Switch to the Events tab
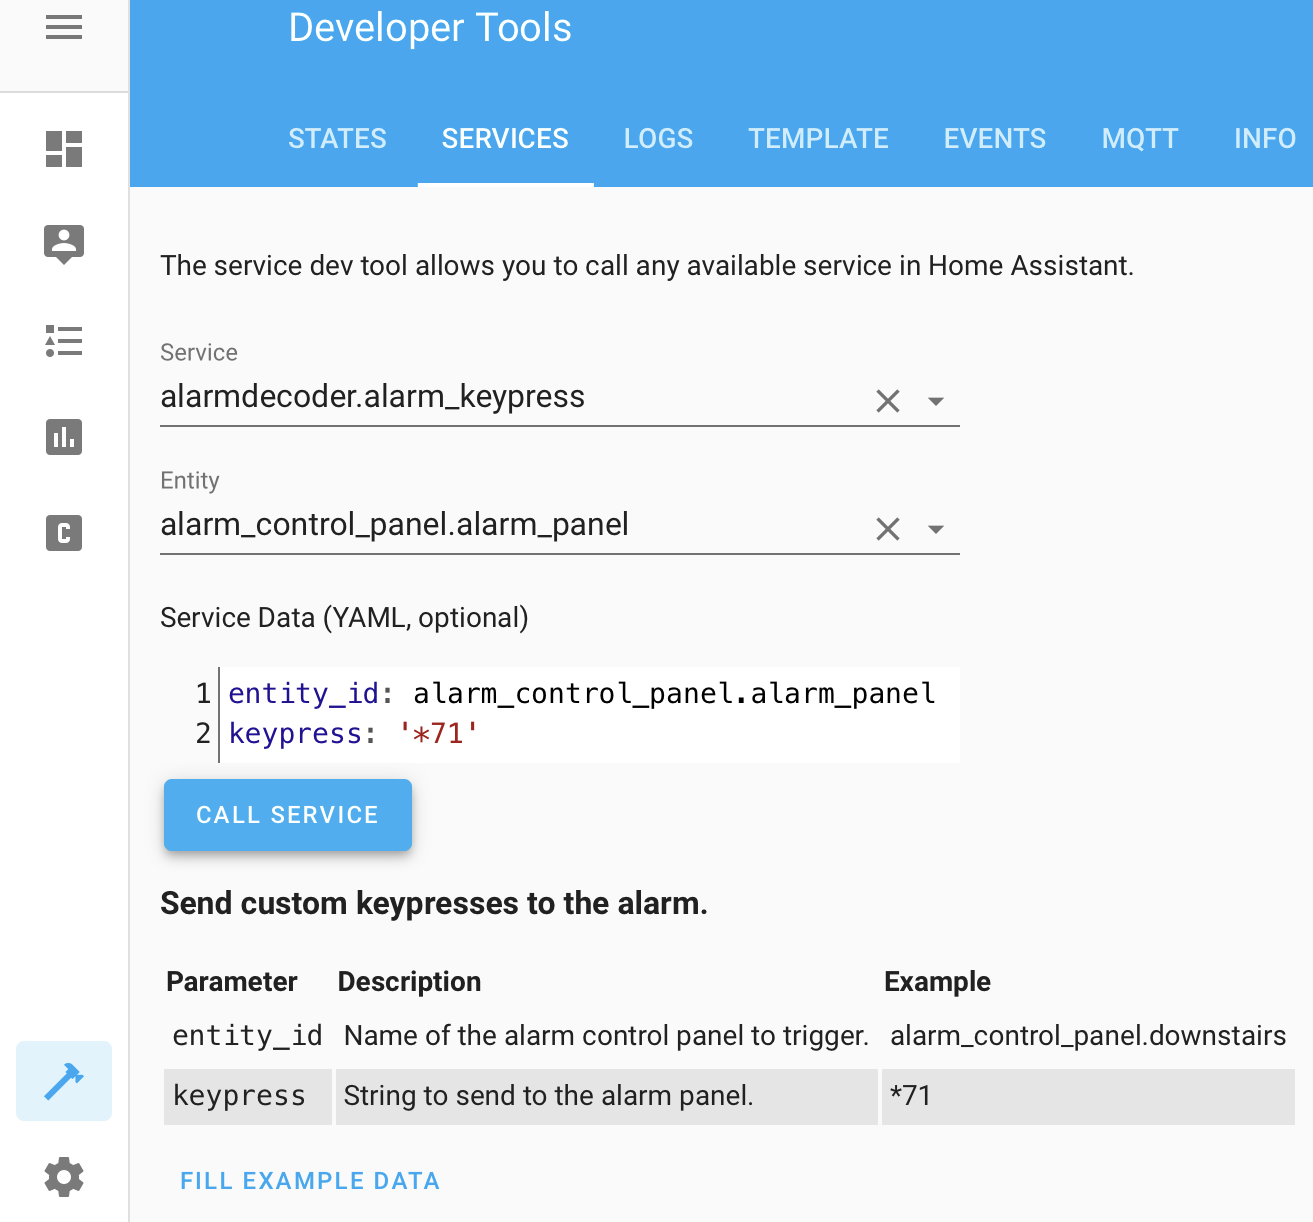The image size is (1313, 1222). (995, 139)
